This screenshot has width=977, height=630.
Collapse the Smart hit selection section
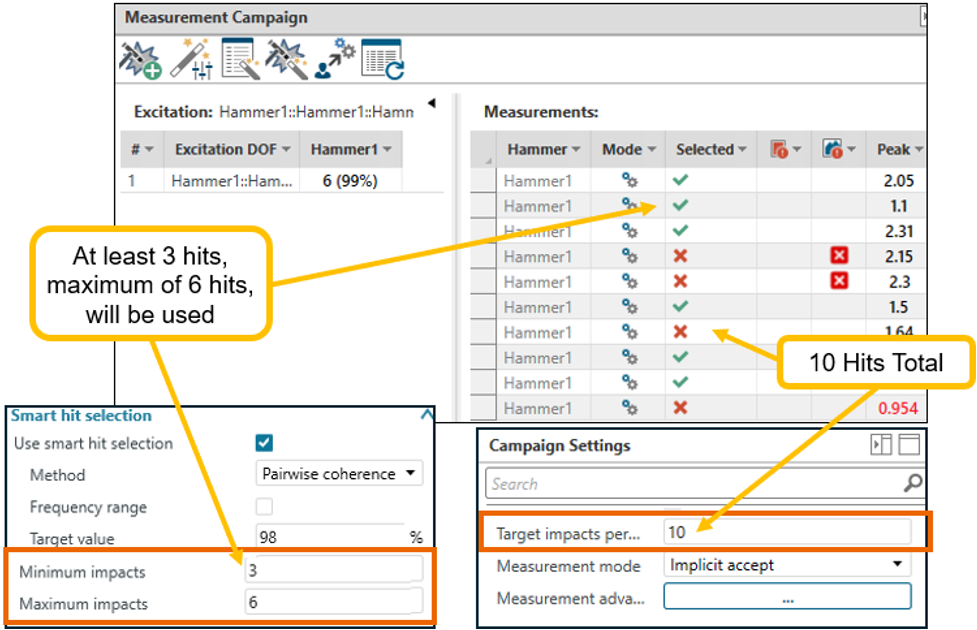pos(426,415)
